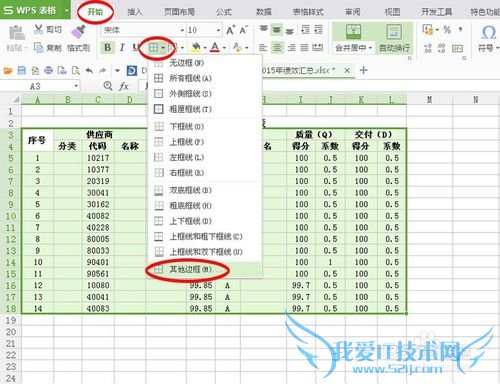This screenshot has height=384, width=500.
Task: Select the Format Painter (格式刷) brush
Action: click(x=78, y=31)
